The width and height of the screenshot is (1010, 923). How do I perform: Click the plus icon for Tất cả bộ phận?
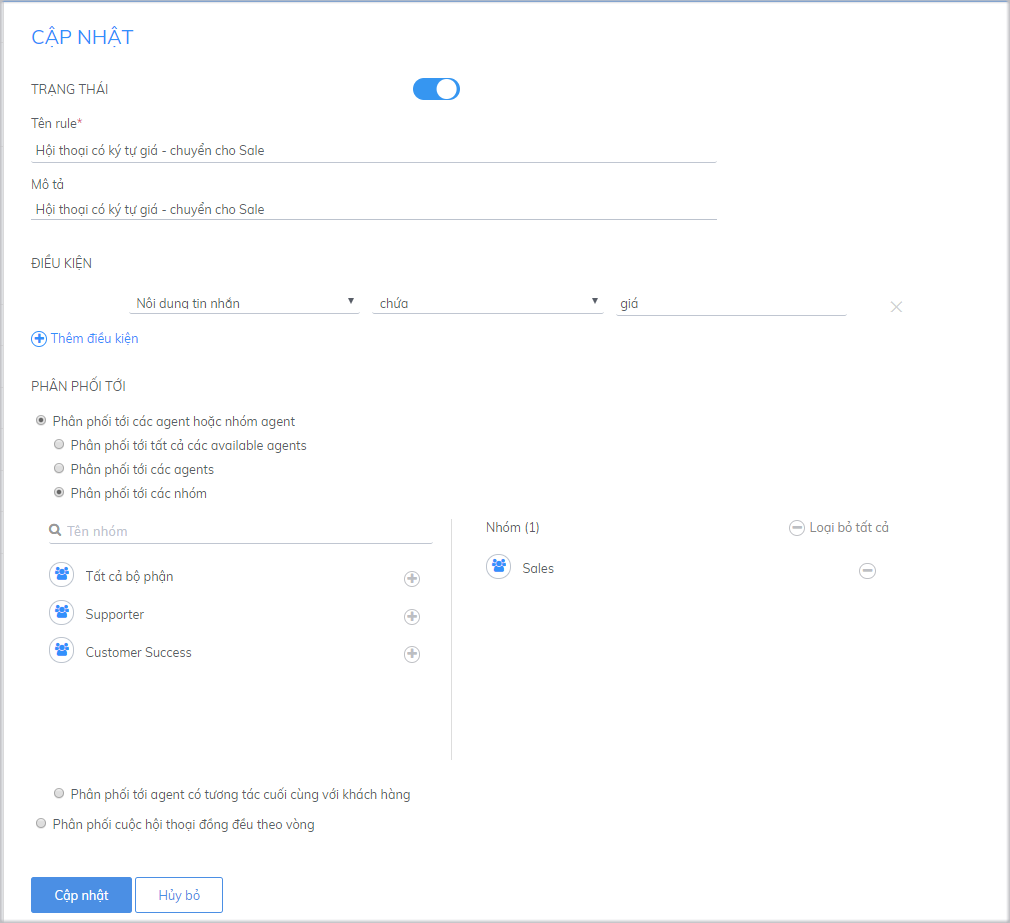411,579
